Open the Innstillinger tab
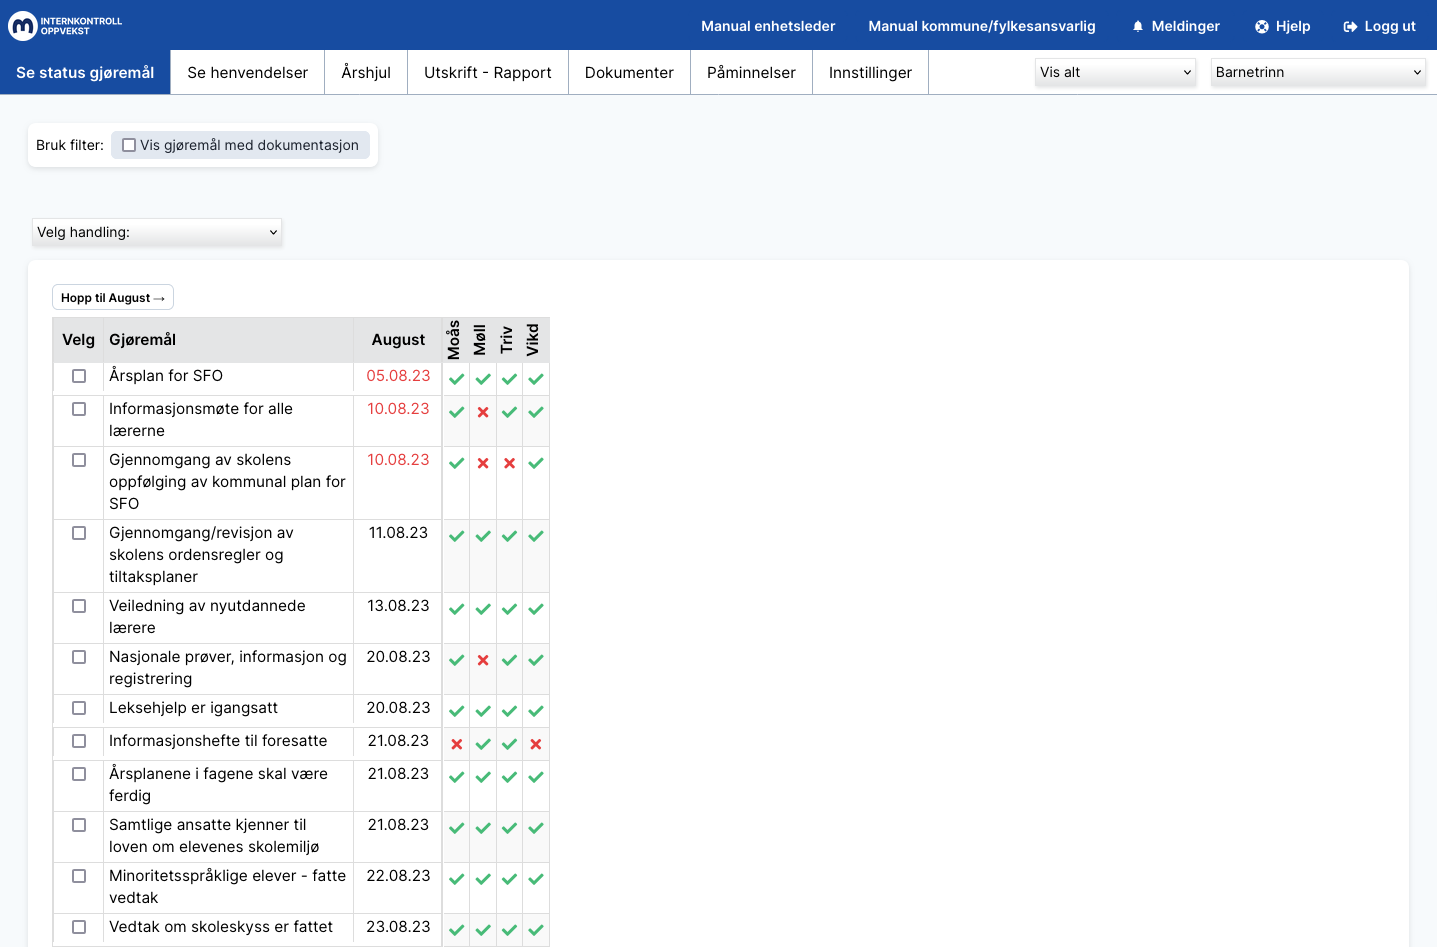This screenshot has width=1437, height=947. (x=870, y=72)
